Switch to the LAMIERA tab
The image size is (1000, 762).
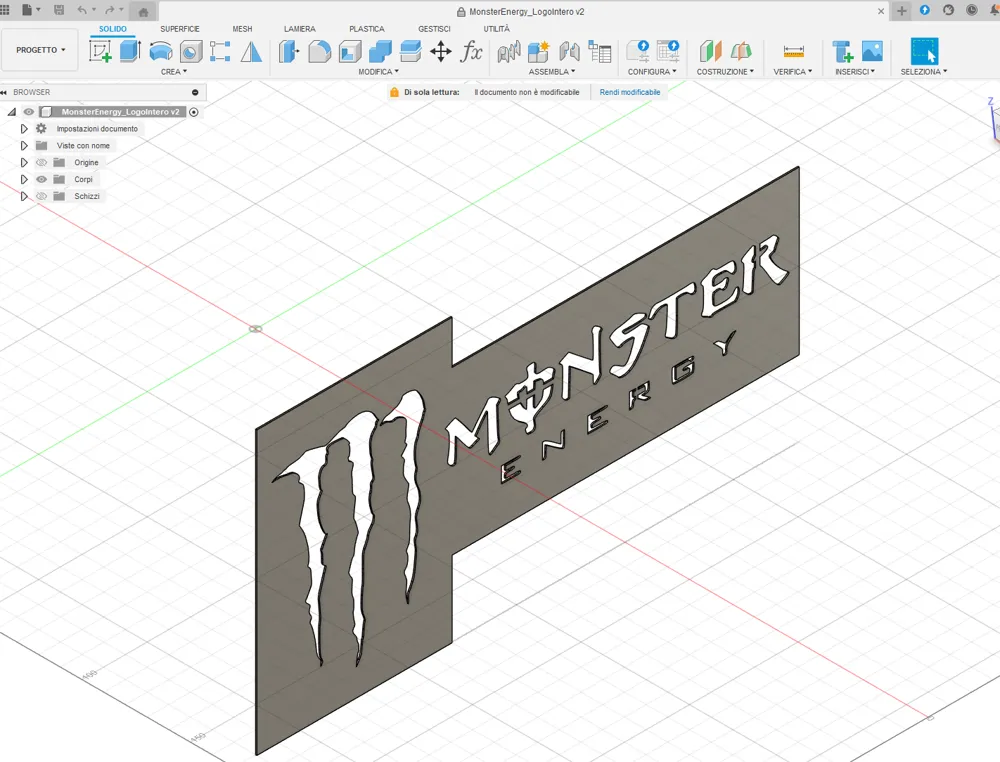300,29
